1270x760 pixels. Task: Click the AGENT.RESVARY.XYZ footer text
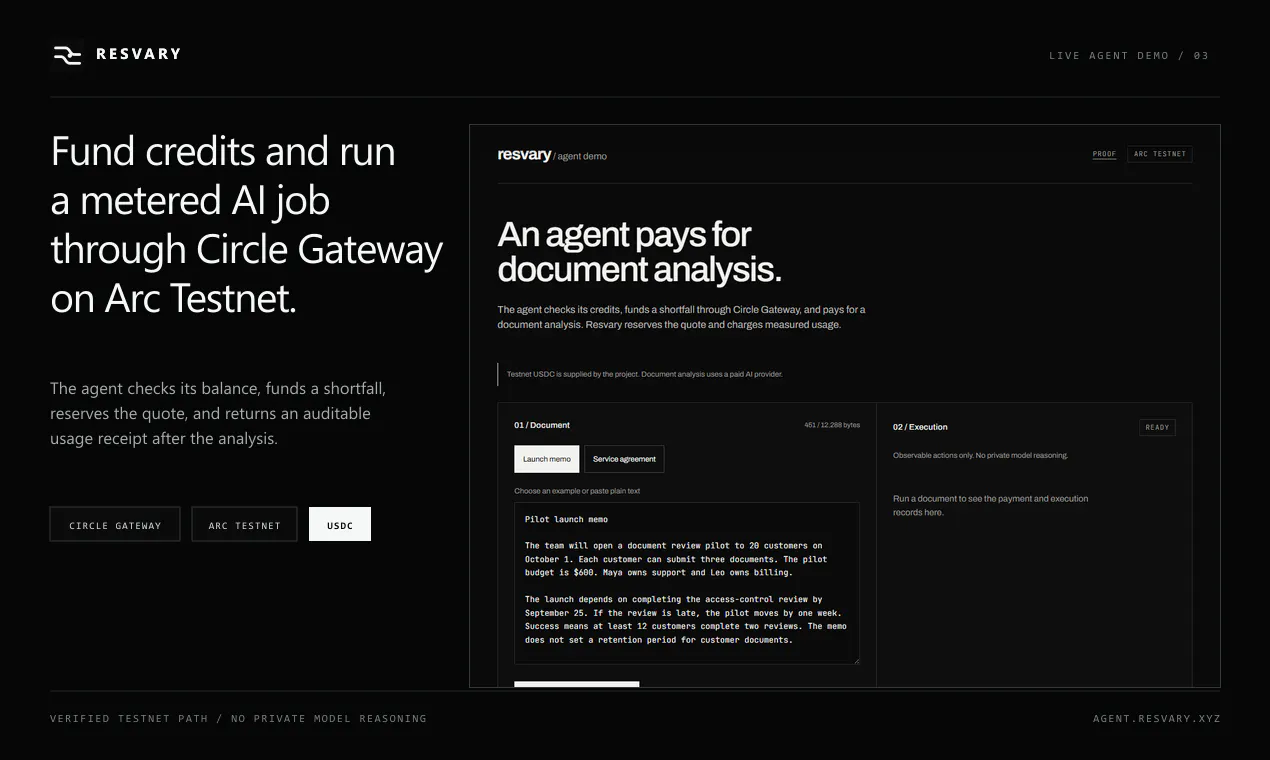tap(1157, 718)
